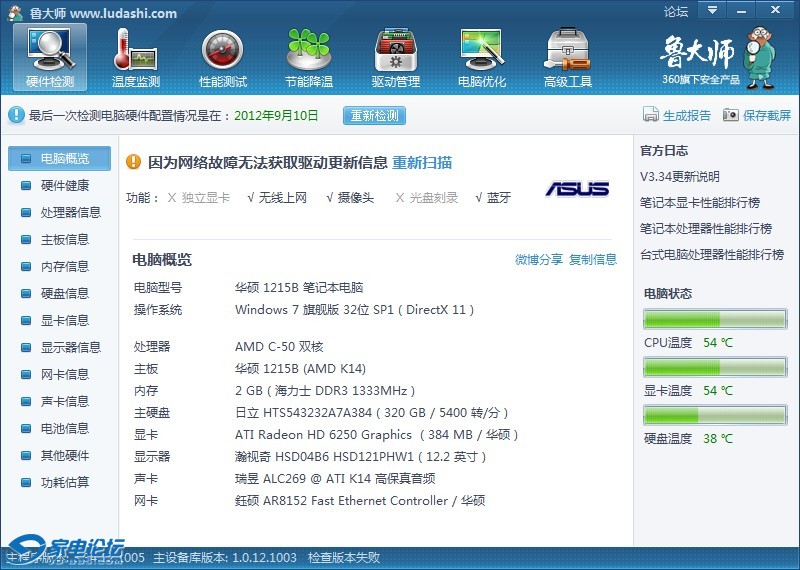
Task: Click the date 2012年9月10日
Action: click(x=276, y=116)
